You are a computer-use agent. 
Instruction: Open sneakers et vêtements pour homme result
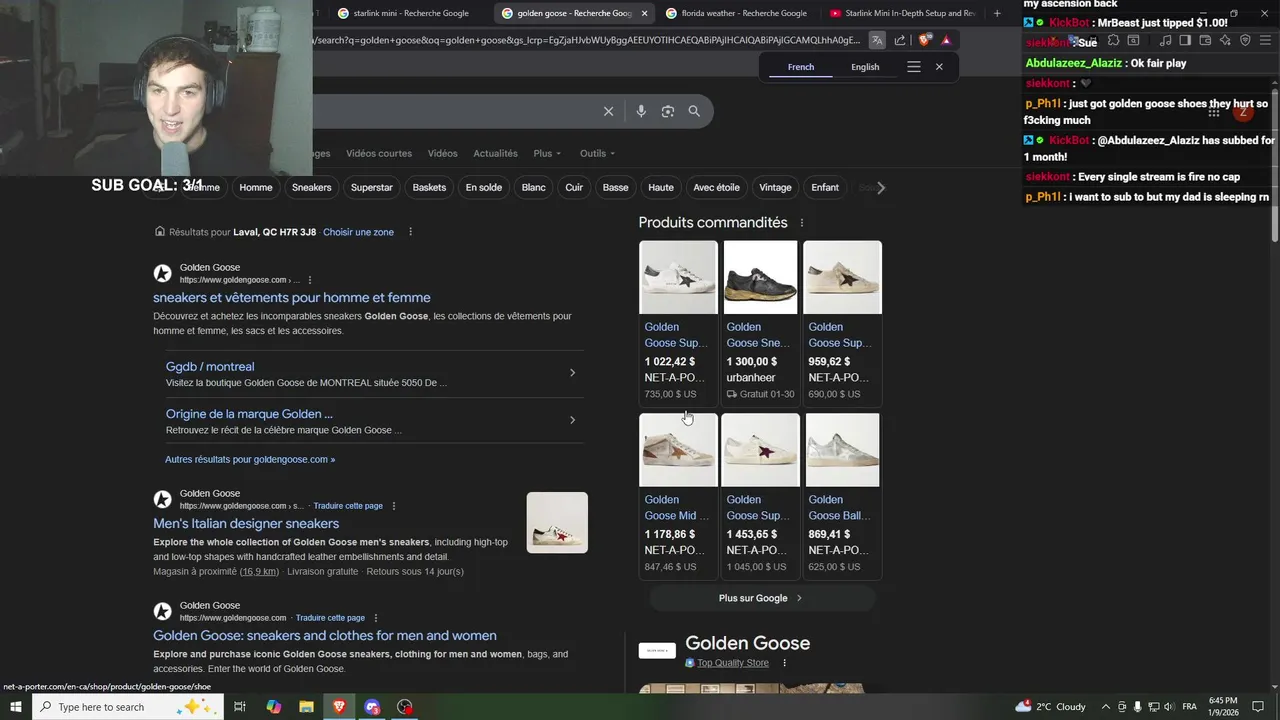click(x=292, y=297)
